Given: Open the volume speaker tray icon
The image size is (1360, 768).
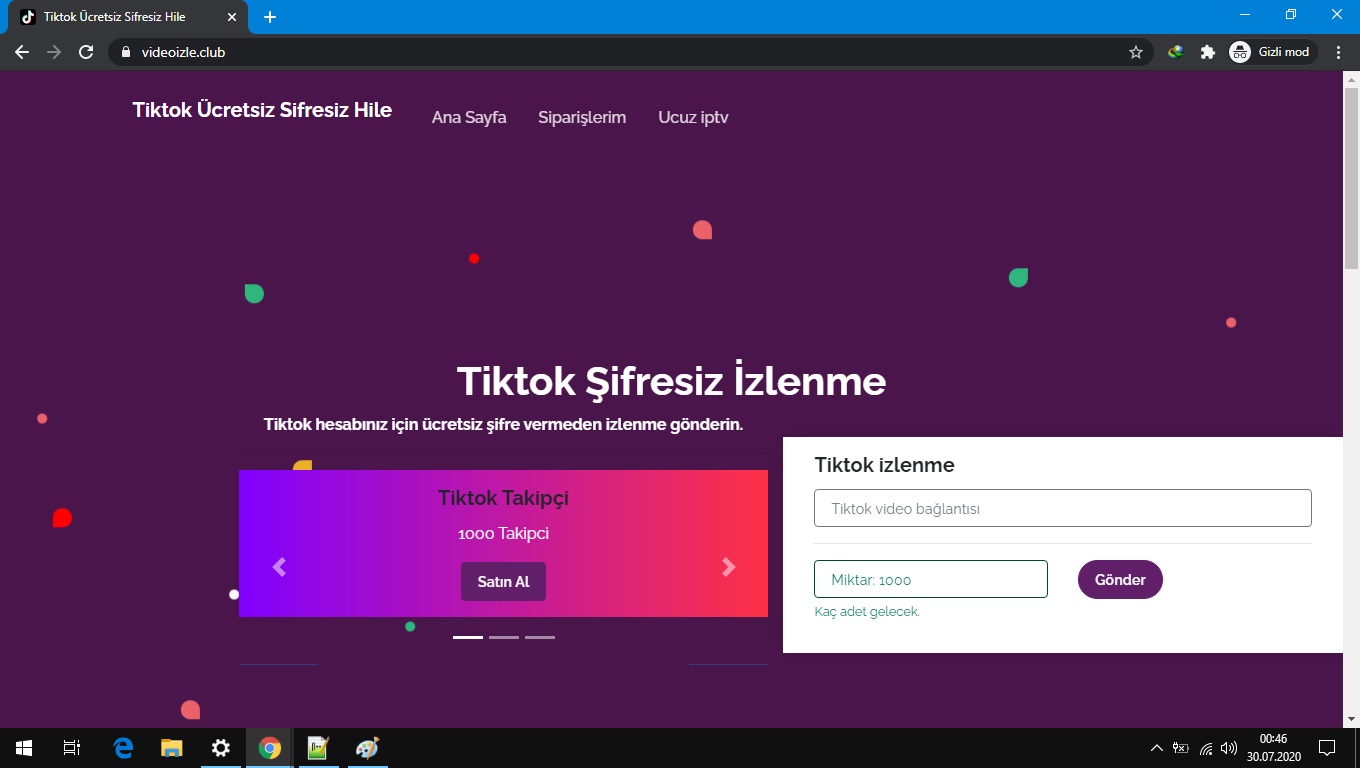Looking at the screenshot, I should (x=1229, y=748).
